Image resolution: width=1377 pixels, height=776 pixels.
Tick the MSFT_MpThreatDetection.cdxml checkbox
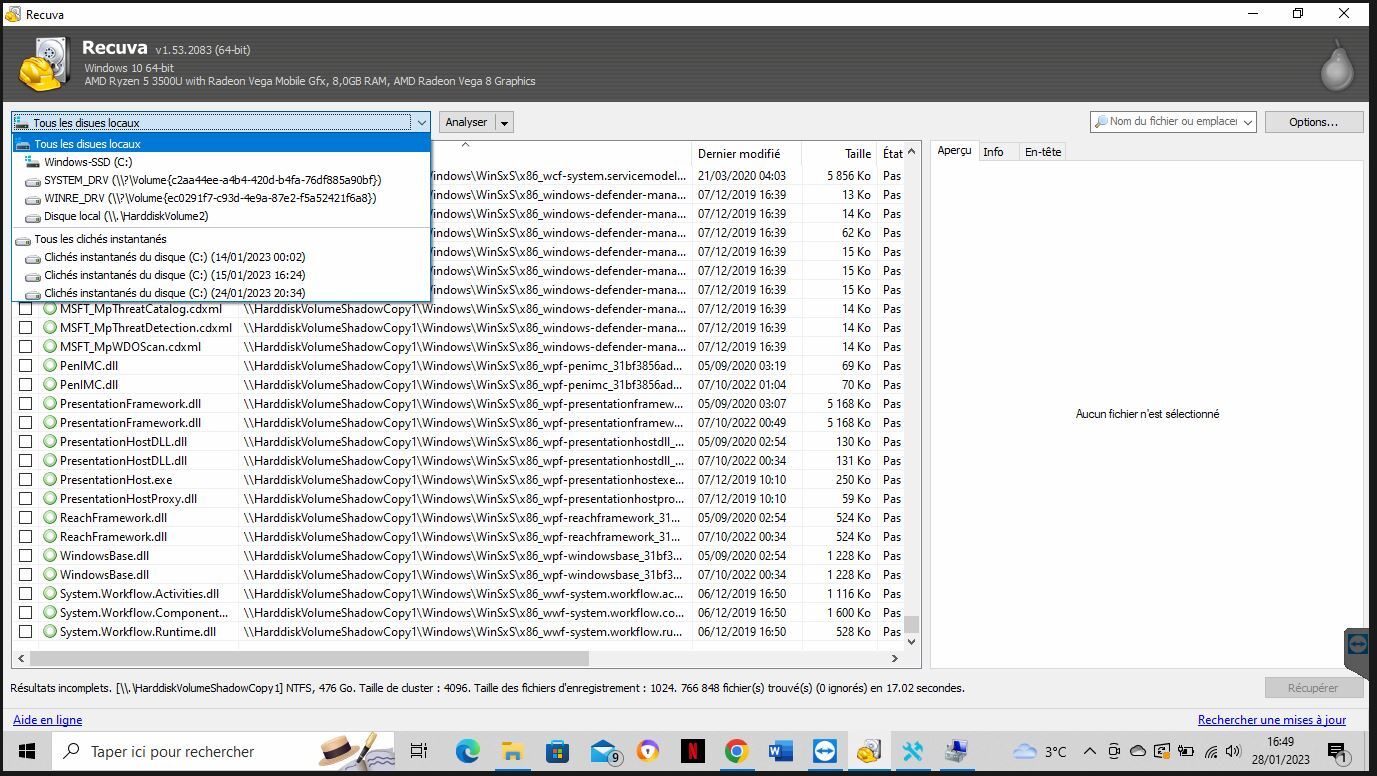pos(26,328)
